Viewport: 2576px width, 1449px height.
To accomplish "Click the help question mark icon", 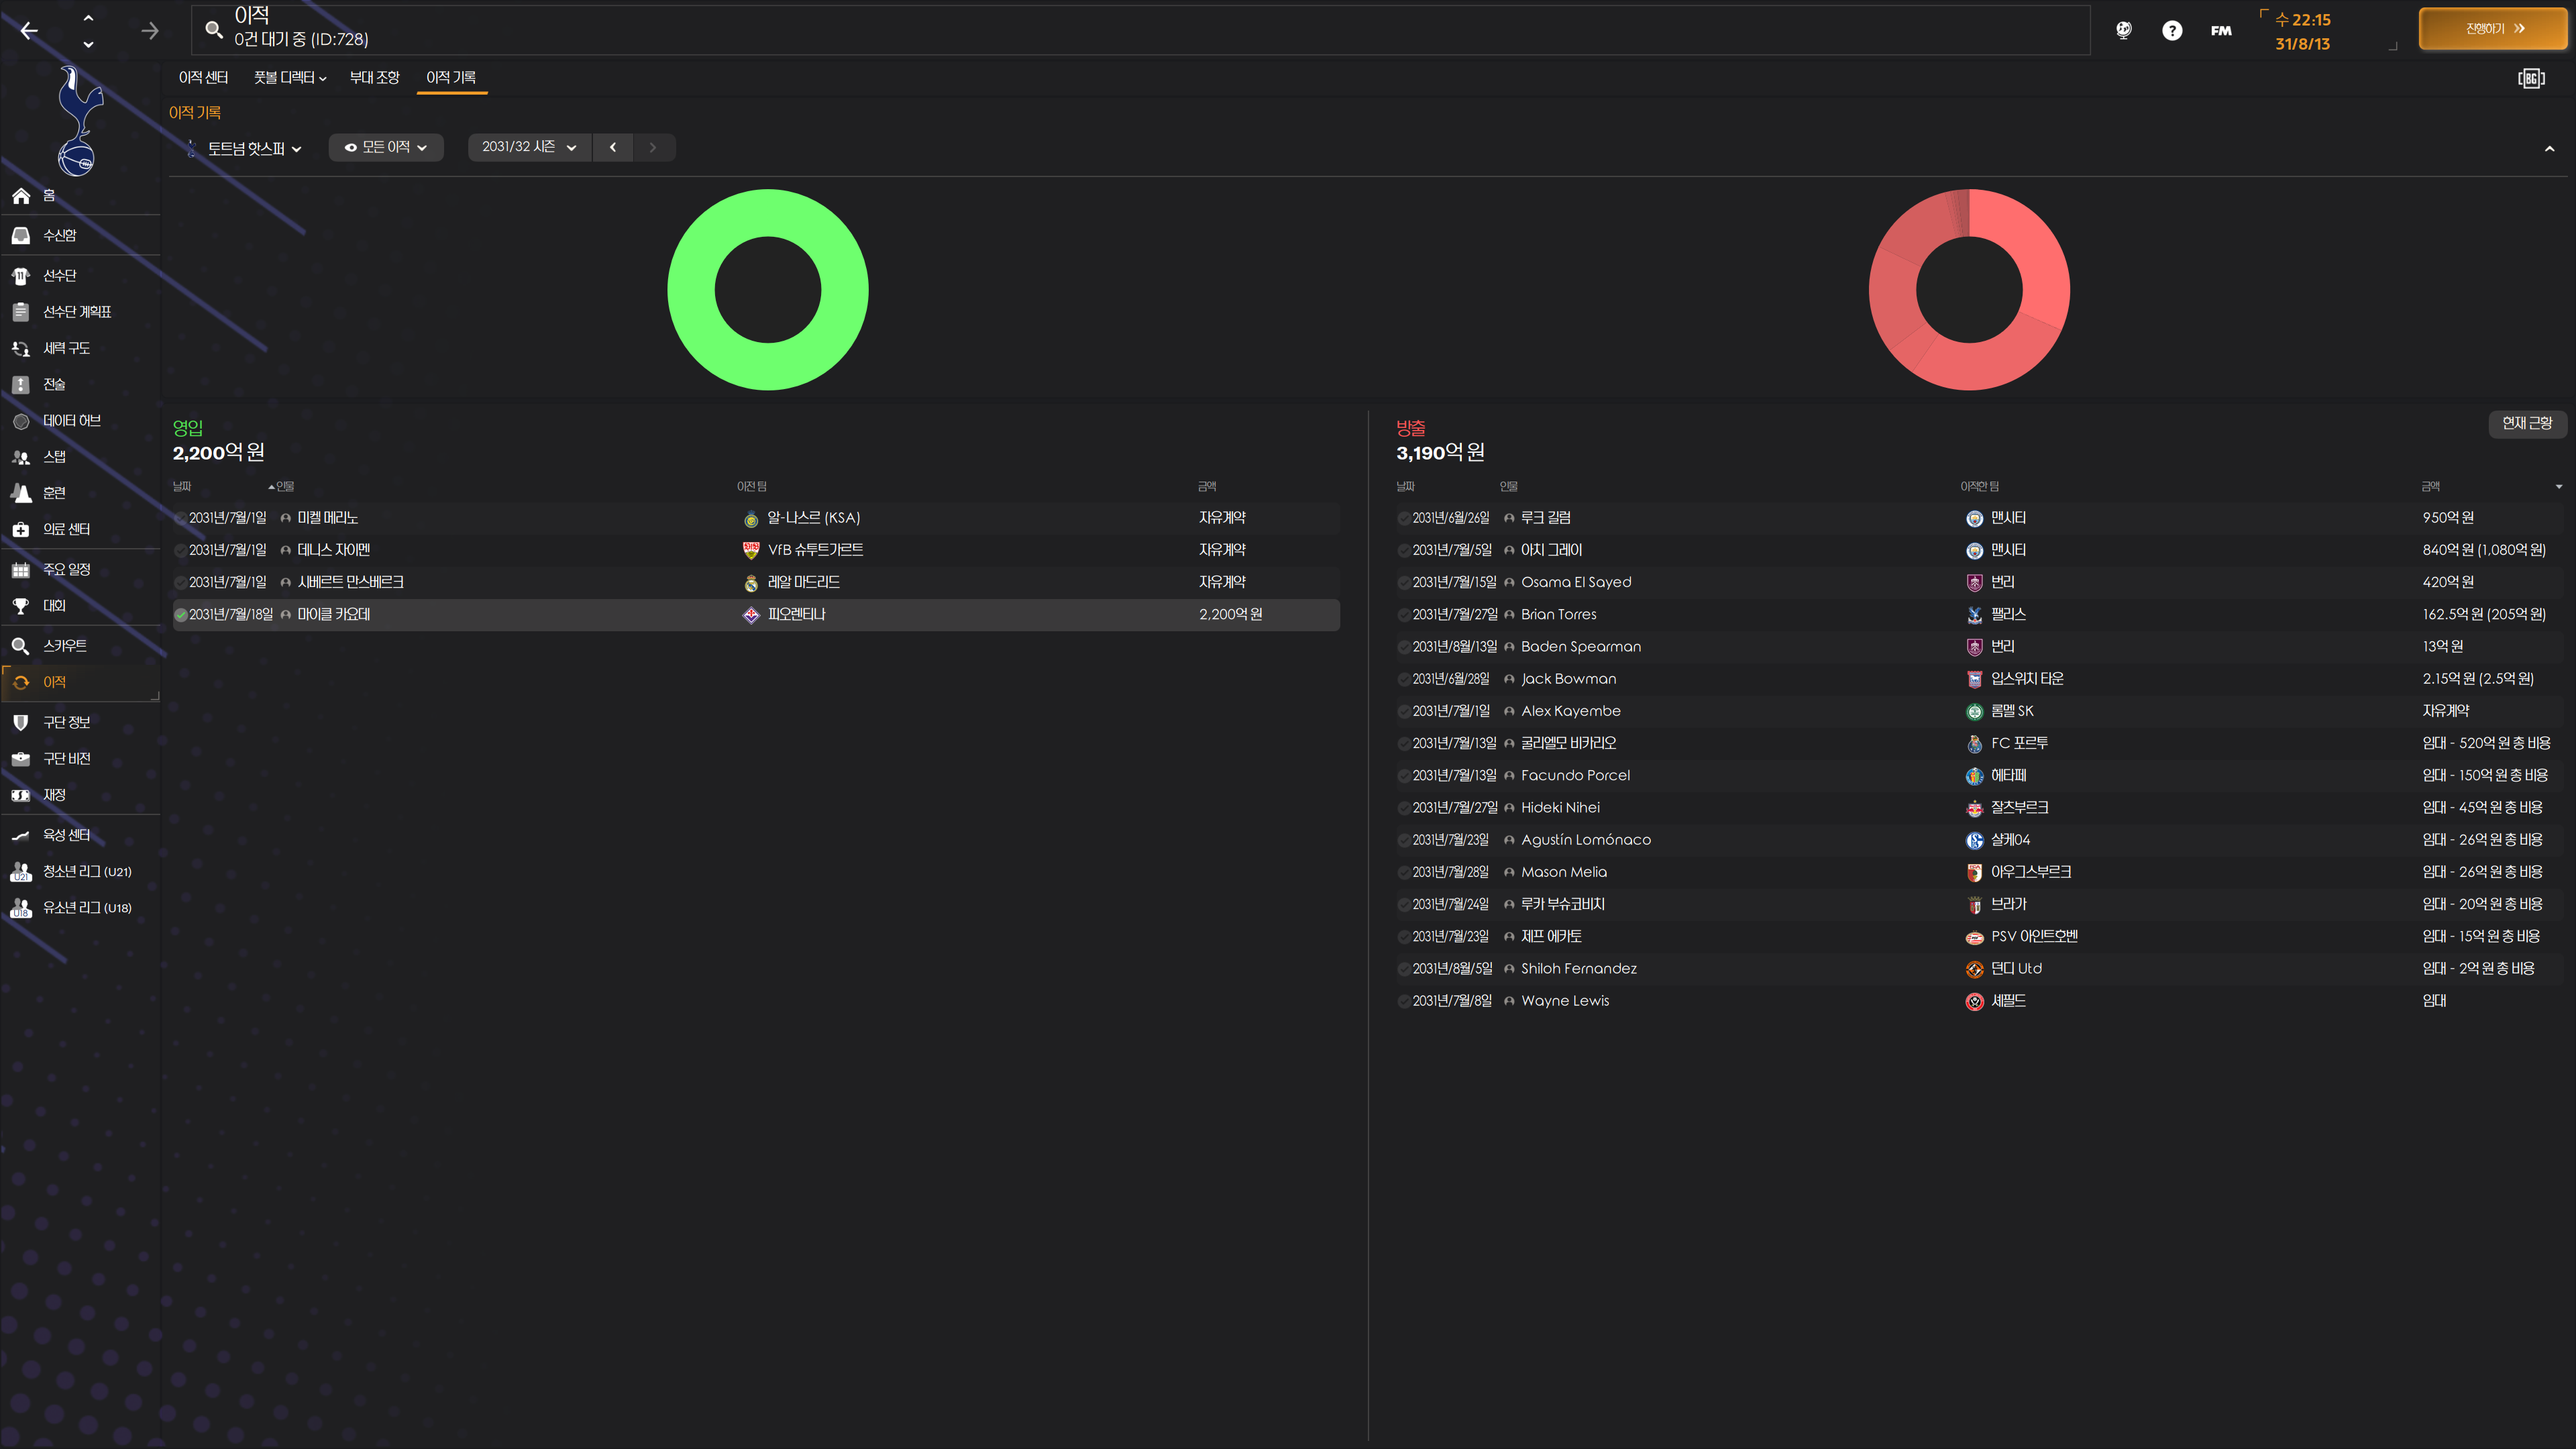I will (x=2171, y=30).
